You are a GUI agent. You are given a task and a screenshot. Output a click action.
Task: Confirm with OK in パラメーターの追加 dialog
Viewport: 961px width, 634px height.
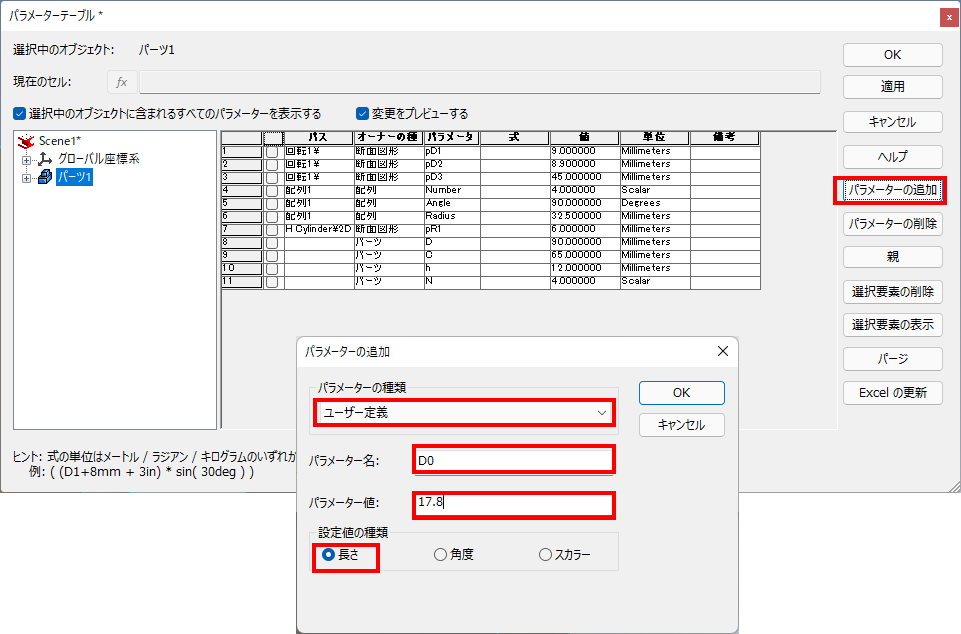681,392
